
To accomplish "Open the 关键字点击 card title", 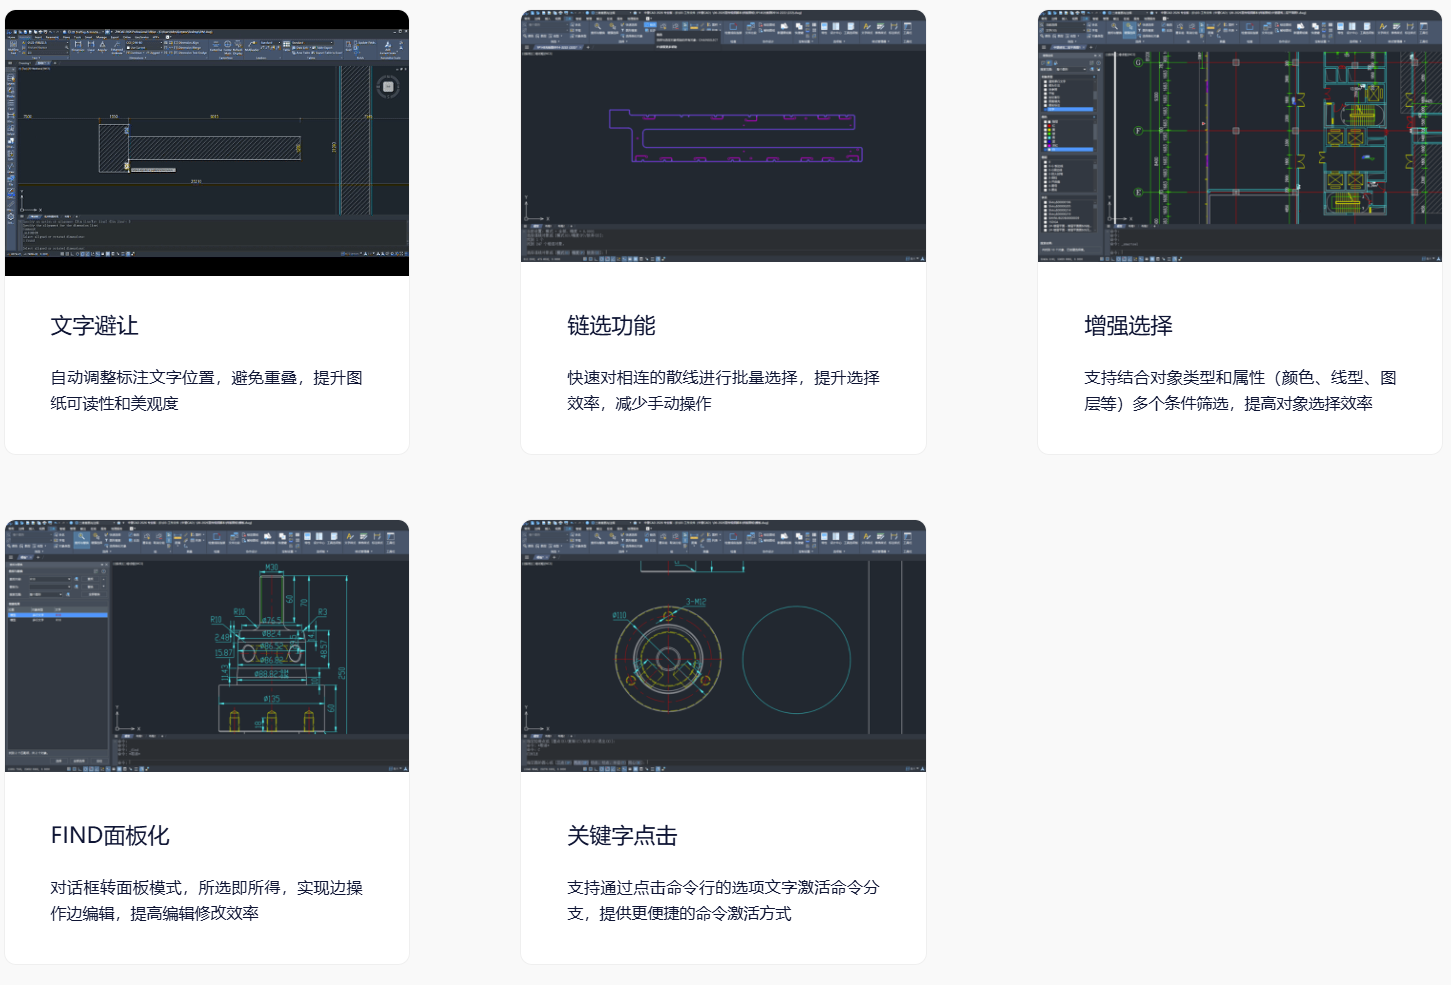I will [x=622, y=836].
